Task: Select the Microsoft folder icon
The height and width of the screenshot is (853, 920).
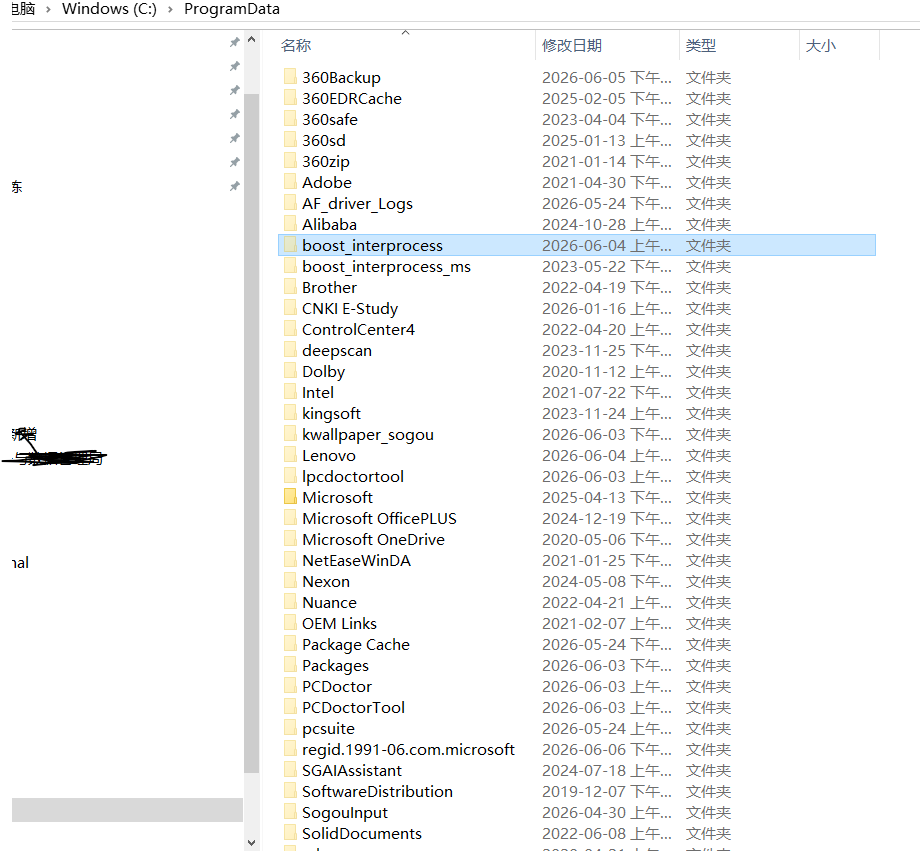Action: (290, 497)
